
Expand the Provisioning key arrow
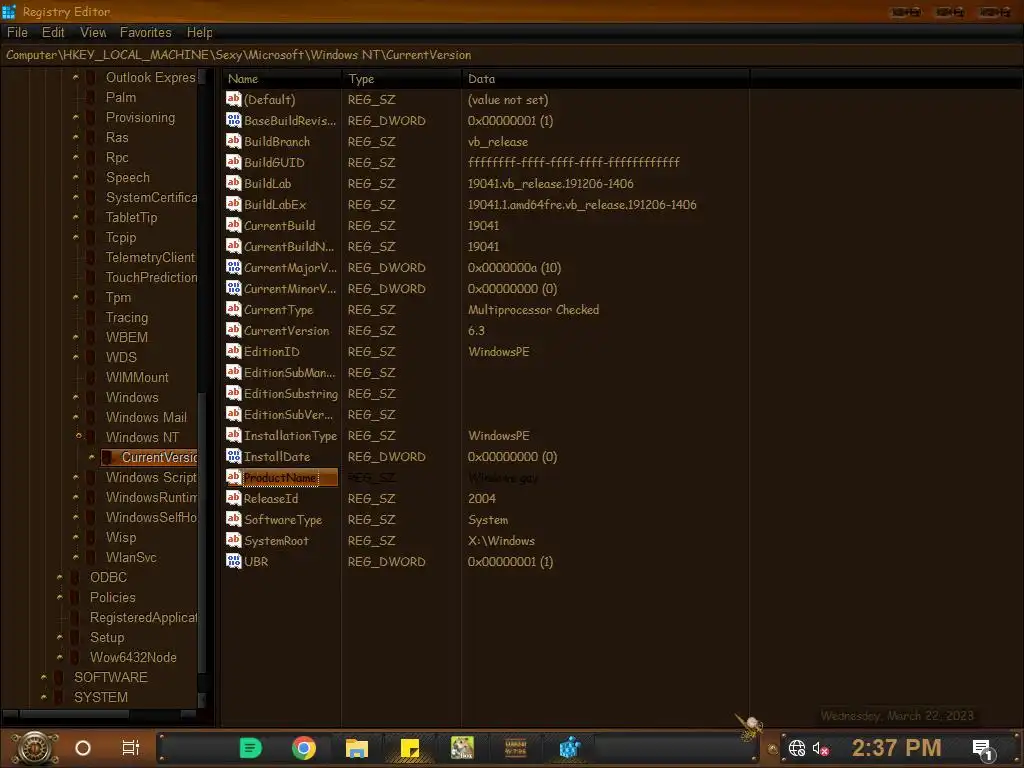(x=76, y=117)
